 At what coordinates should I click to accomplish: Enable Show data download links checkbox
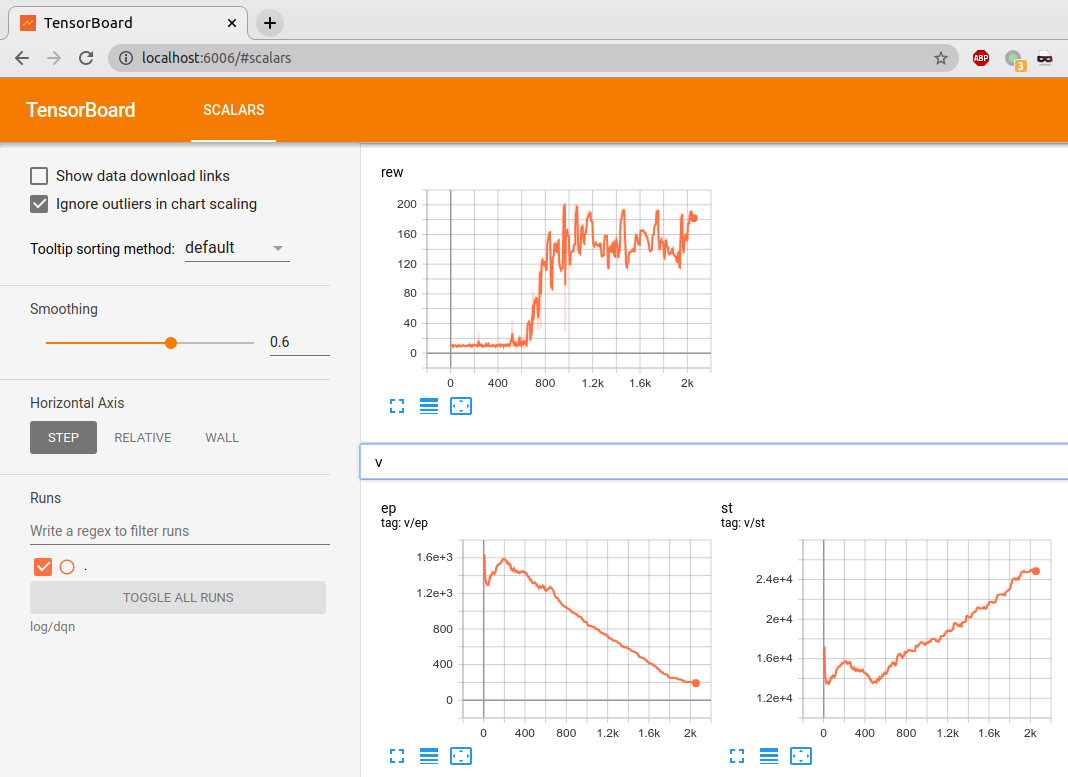point(39,176)
